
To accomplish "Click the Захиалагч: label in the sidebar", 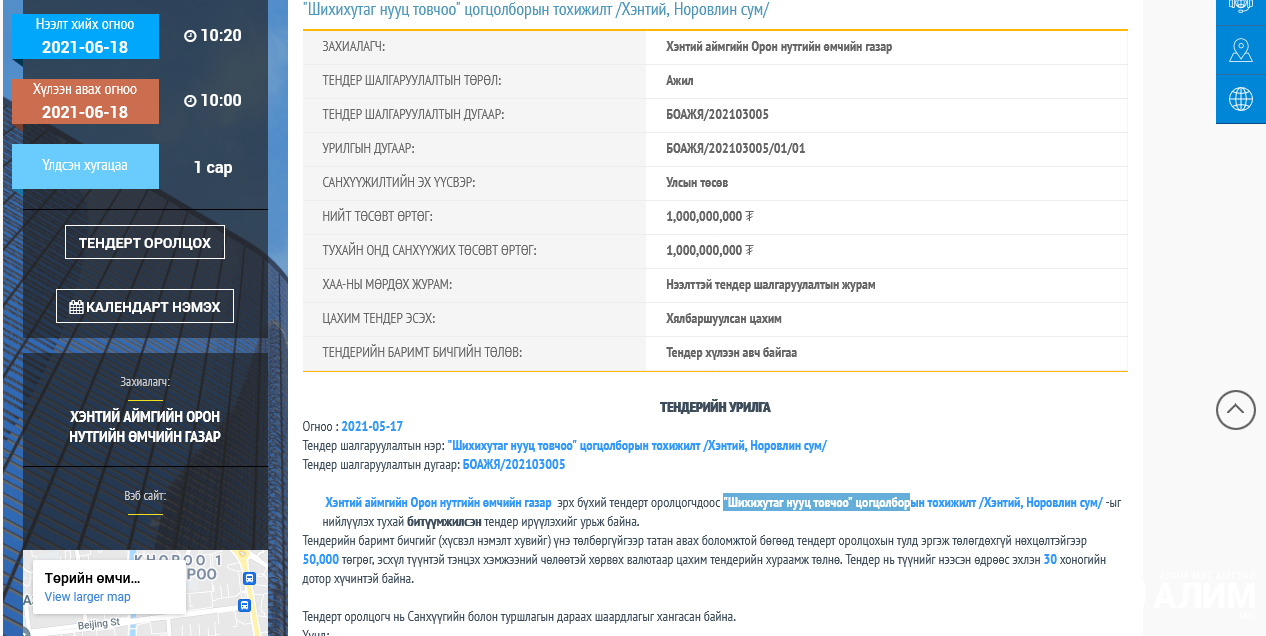I will [145, 381].
